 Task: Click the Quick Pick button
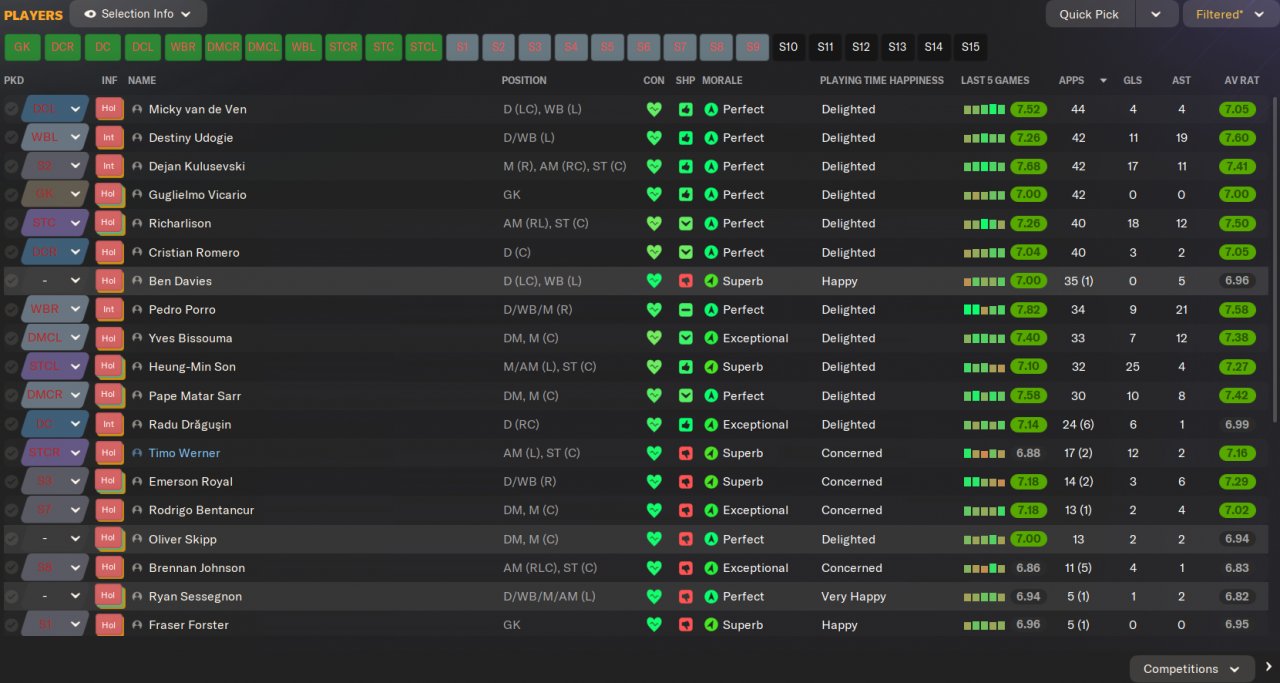1090,14
